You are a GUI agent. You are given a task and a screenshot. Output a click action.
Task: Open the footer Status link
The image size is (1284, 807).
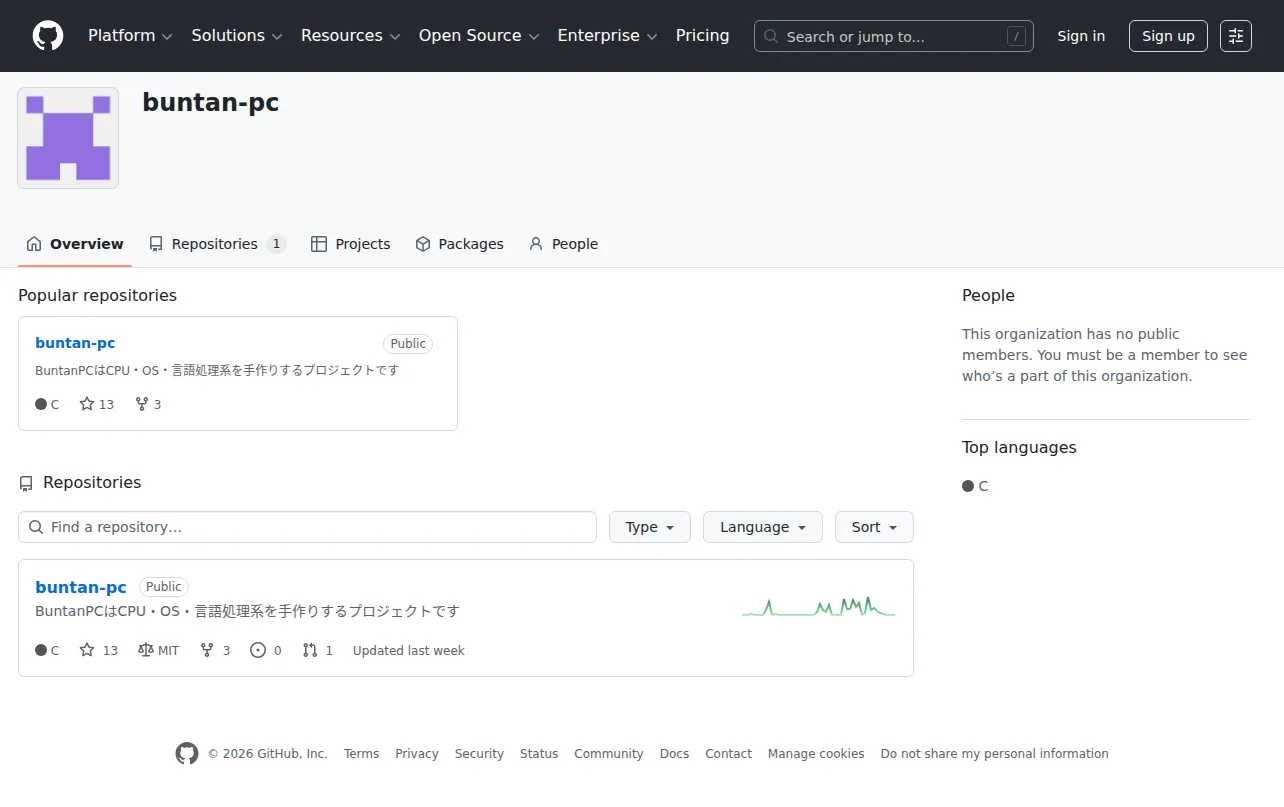pos(539,754)
